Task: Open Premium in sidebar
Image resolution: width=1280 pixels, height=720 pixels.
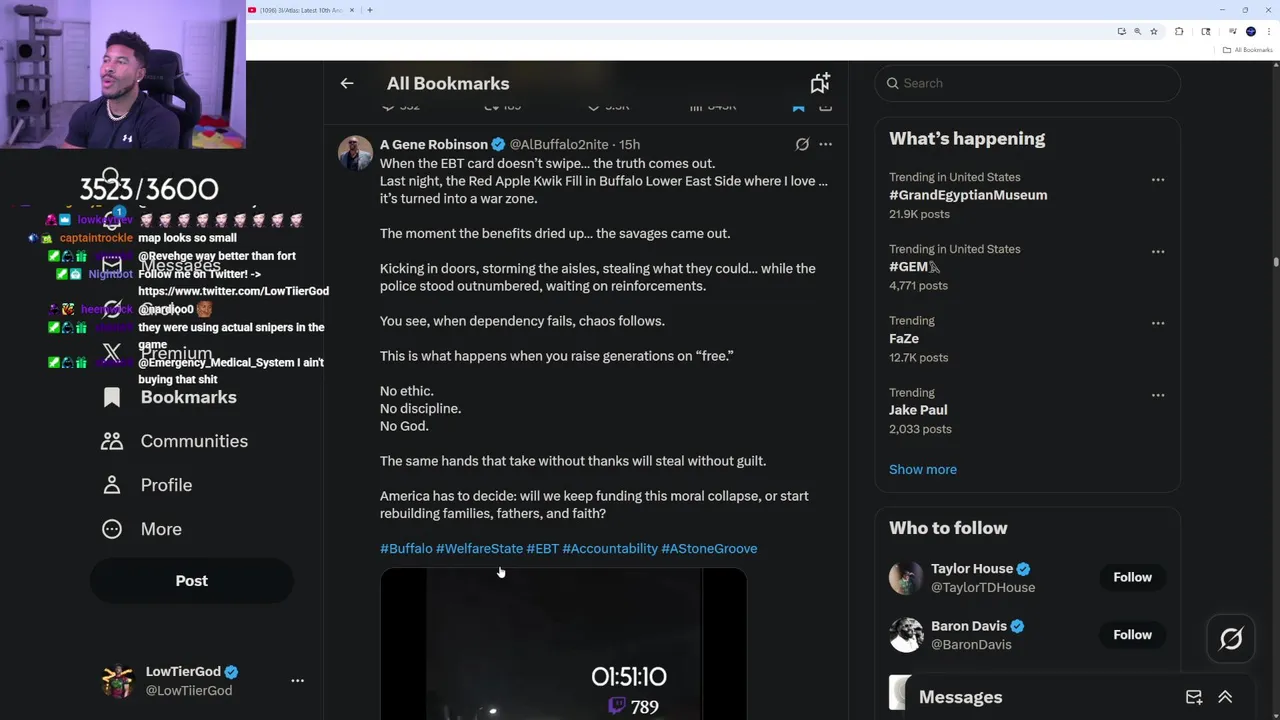Action: (157, 353)
